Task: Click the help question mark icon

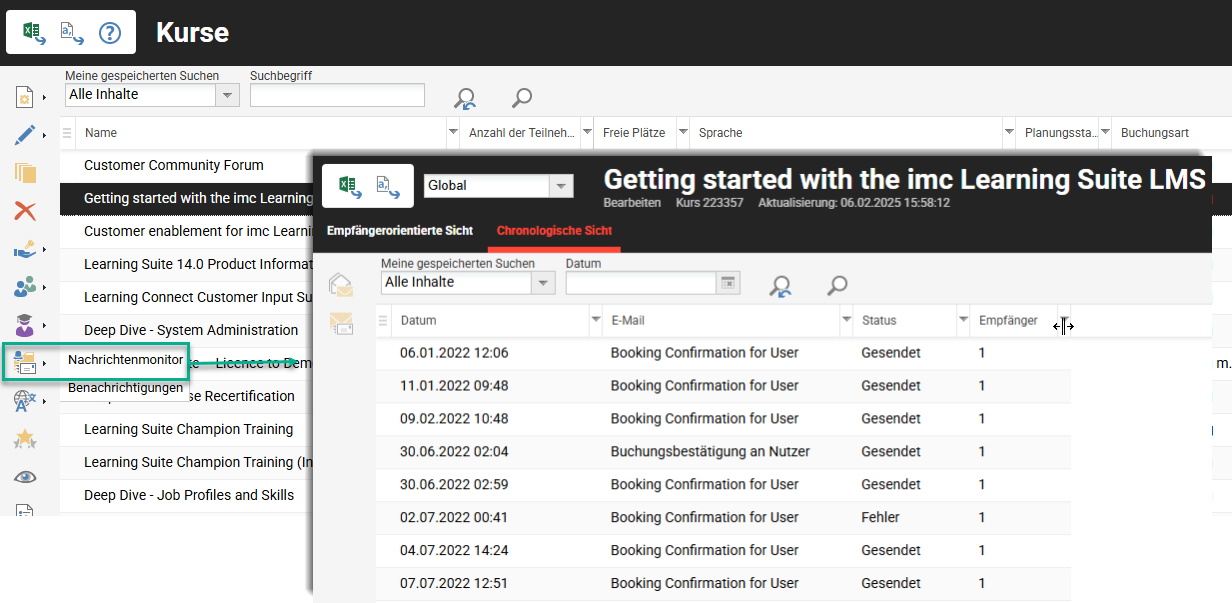Action: [x=109, y=33]
